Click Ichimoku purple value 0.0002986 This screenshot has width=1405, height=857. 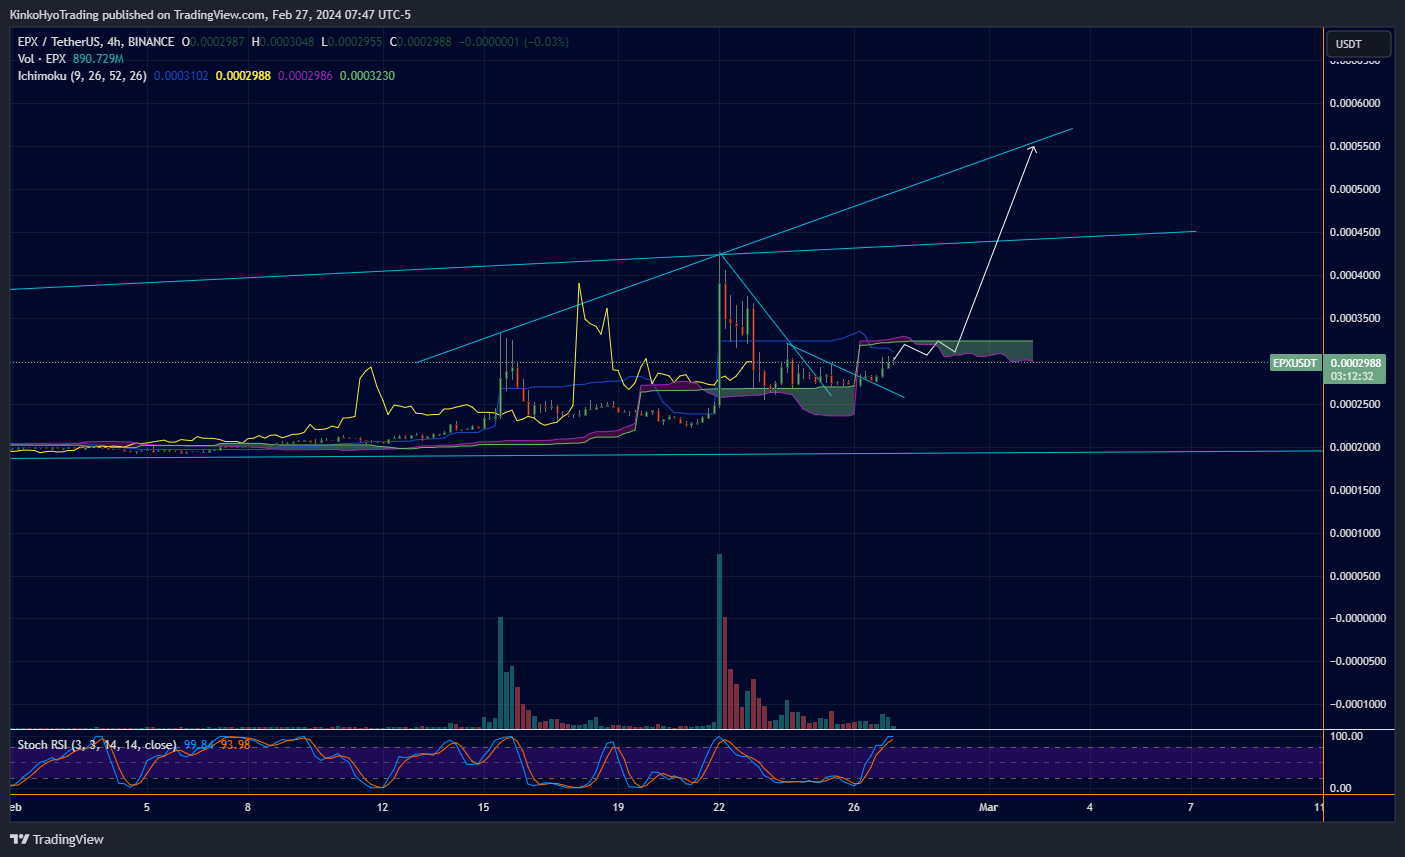[x=305, y=76]
